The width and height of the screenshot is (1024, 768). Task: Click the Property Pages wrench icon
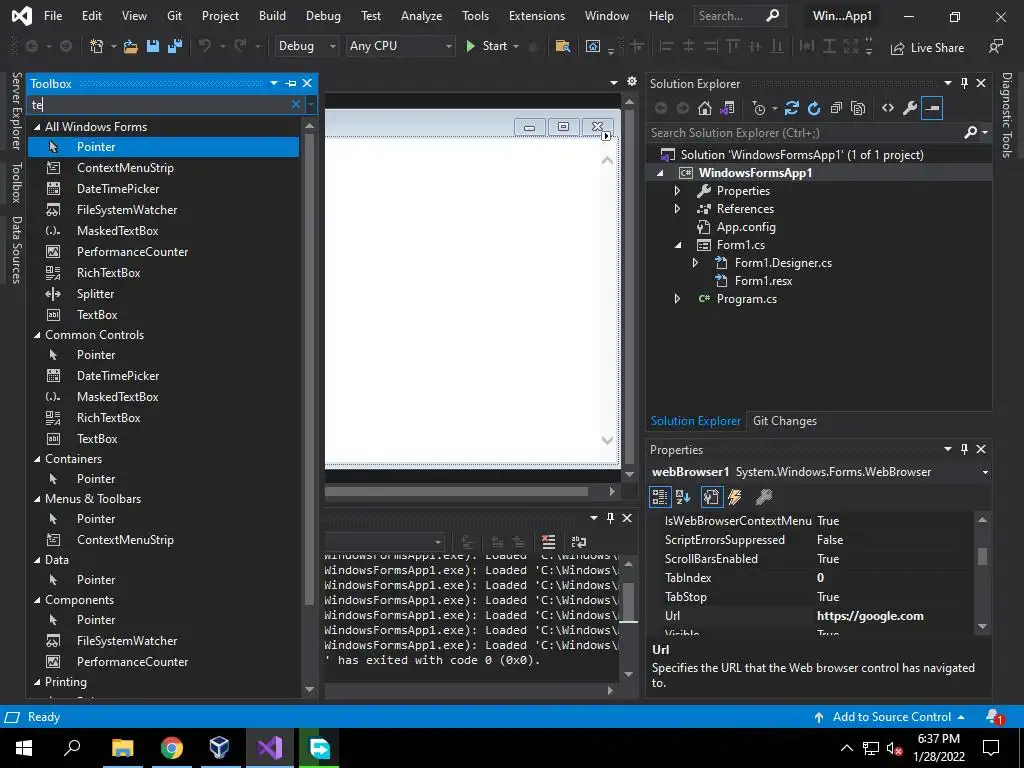(763, 497)
